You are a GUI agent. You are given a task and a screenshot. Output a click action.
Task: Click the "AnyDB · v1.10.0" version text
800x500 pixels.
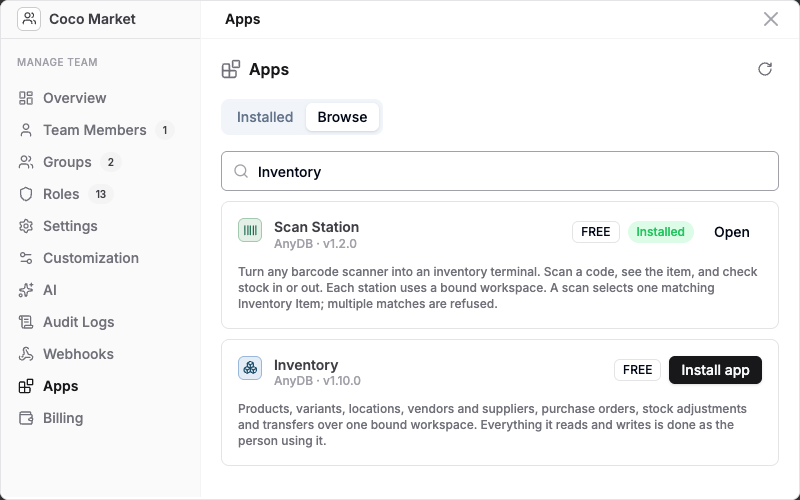(x=317, y=381)
